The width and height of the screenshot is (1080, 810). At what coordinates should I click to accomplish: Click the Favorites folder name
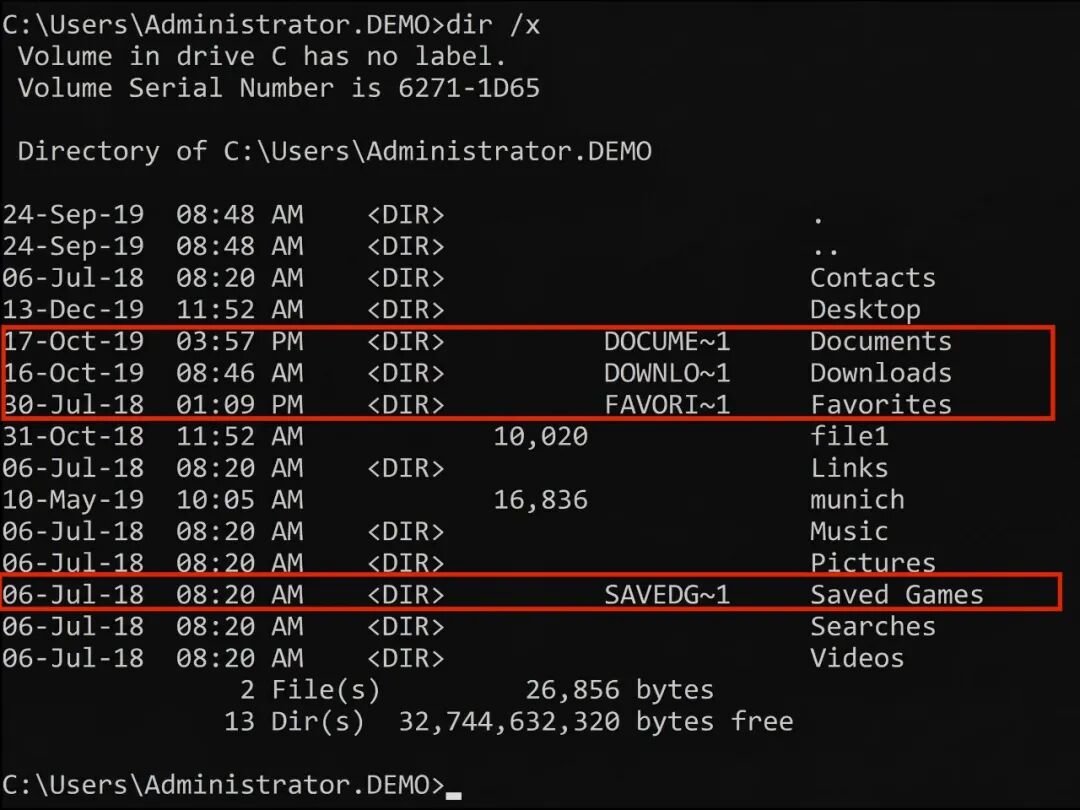pos(881,405)
